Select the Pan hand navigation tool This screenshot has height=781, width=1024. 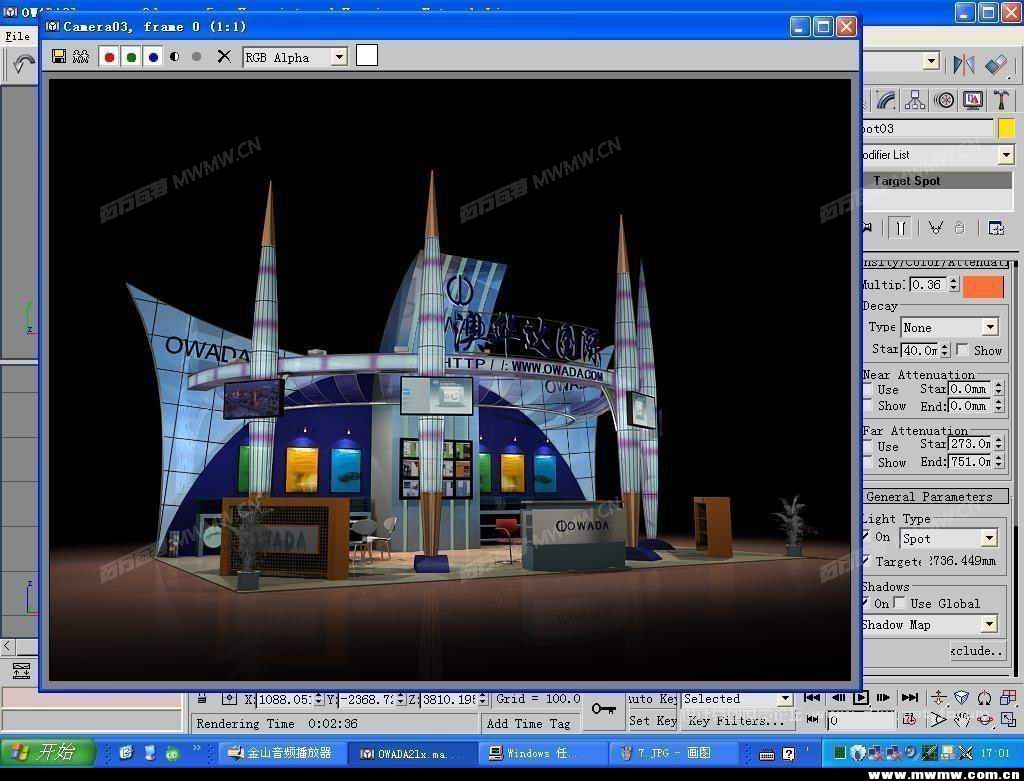point(961,720)
